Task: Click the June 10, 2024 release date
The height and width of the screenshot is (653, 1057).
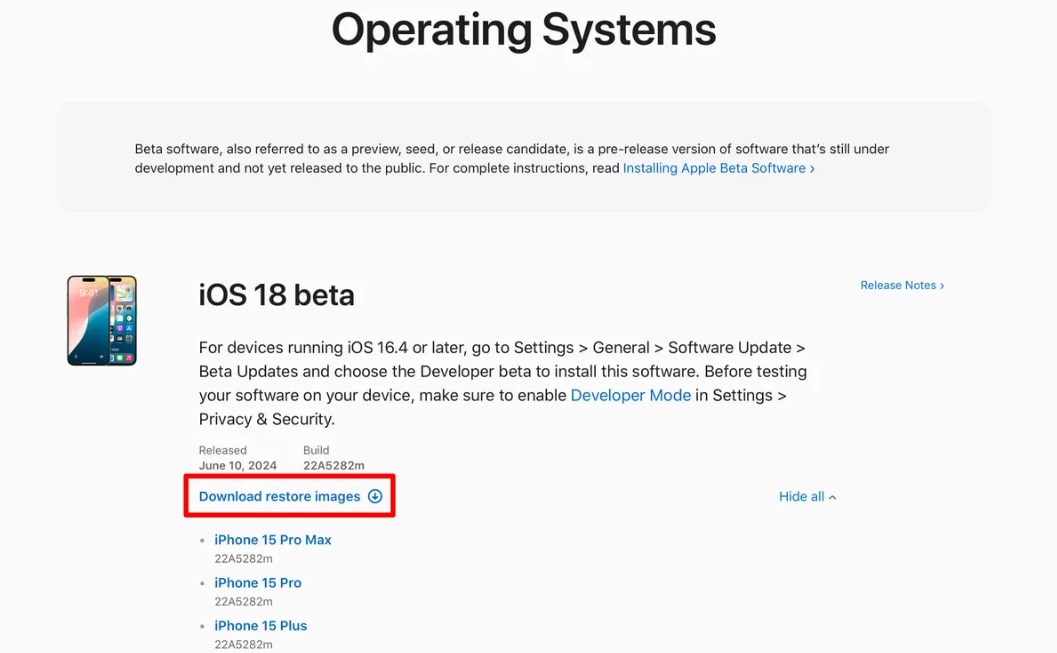Action: [x=239, y=465]
